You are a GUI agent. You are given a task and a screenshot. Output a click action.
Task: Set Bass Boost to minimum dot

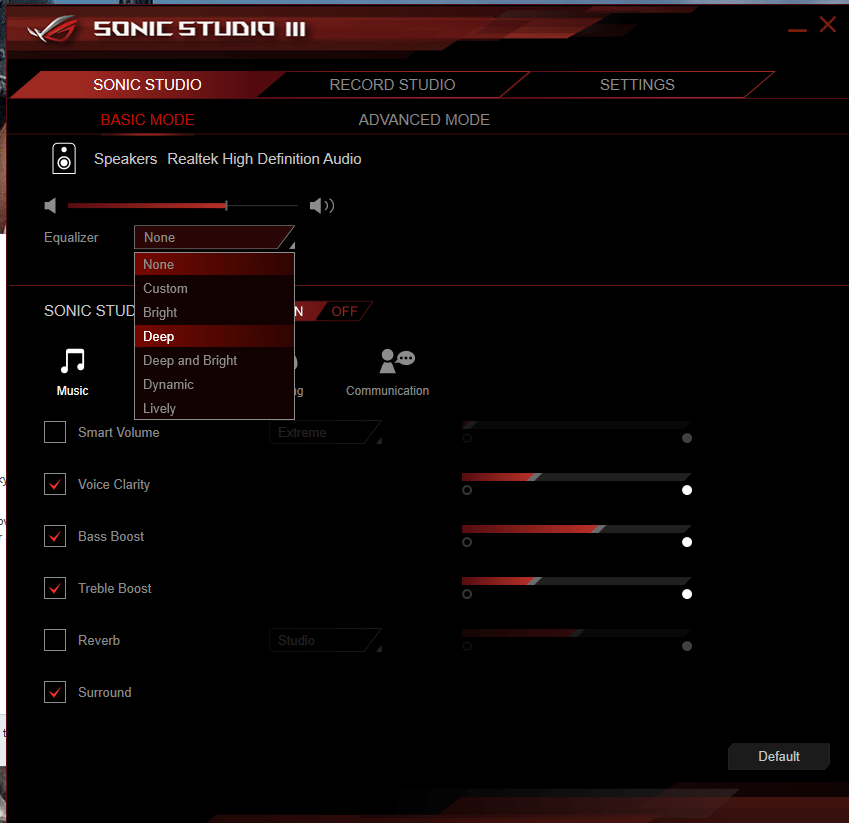pyautogui.click(x=467, y=542)
